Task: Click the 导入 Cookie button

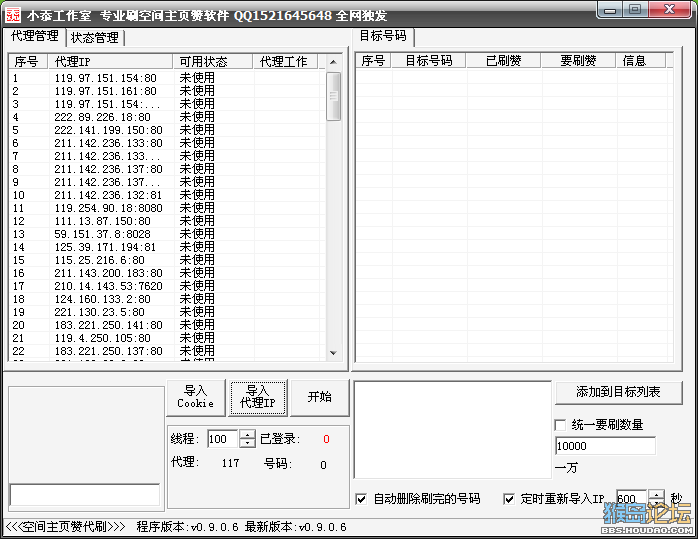Action: point(195,397)
